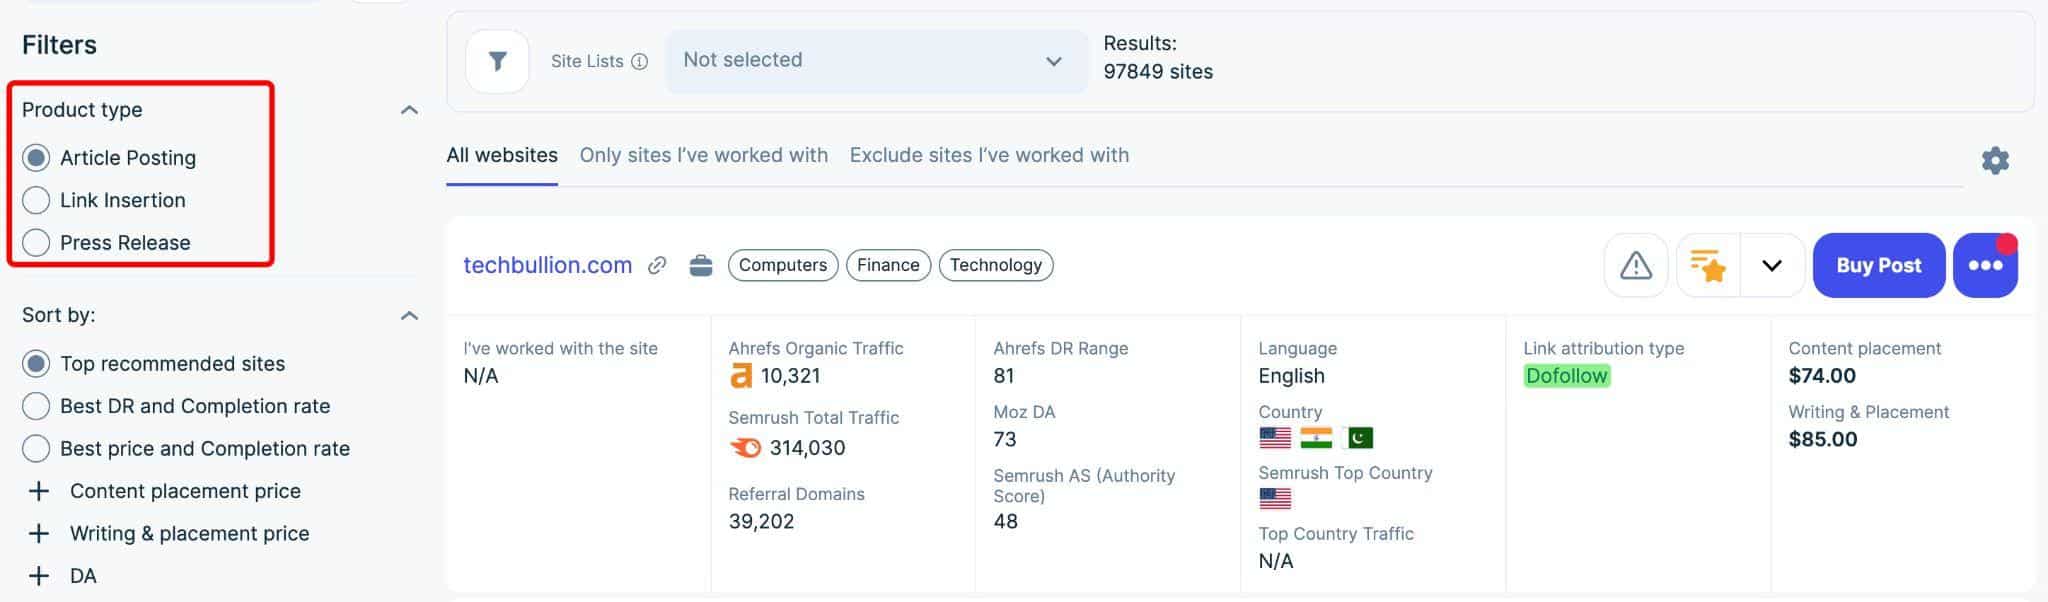Choose the Press Release product type
The image size is (2048, 602).
click(x=36, y=243)
